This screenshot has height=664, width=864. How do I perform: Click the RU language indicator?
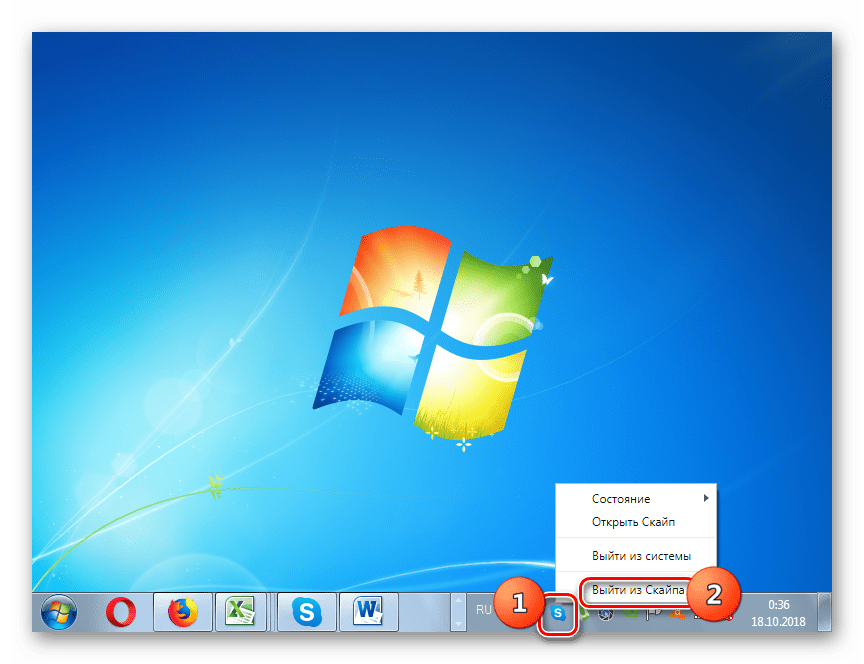483,609
